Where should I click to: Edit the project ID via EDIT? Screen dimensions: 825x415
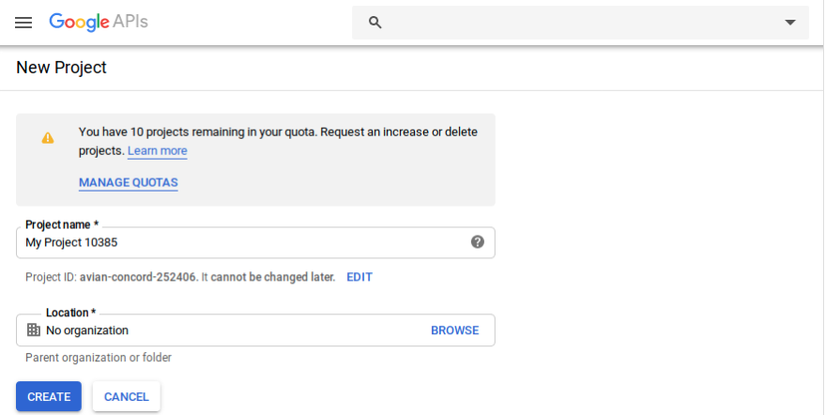coord(359,277)
